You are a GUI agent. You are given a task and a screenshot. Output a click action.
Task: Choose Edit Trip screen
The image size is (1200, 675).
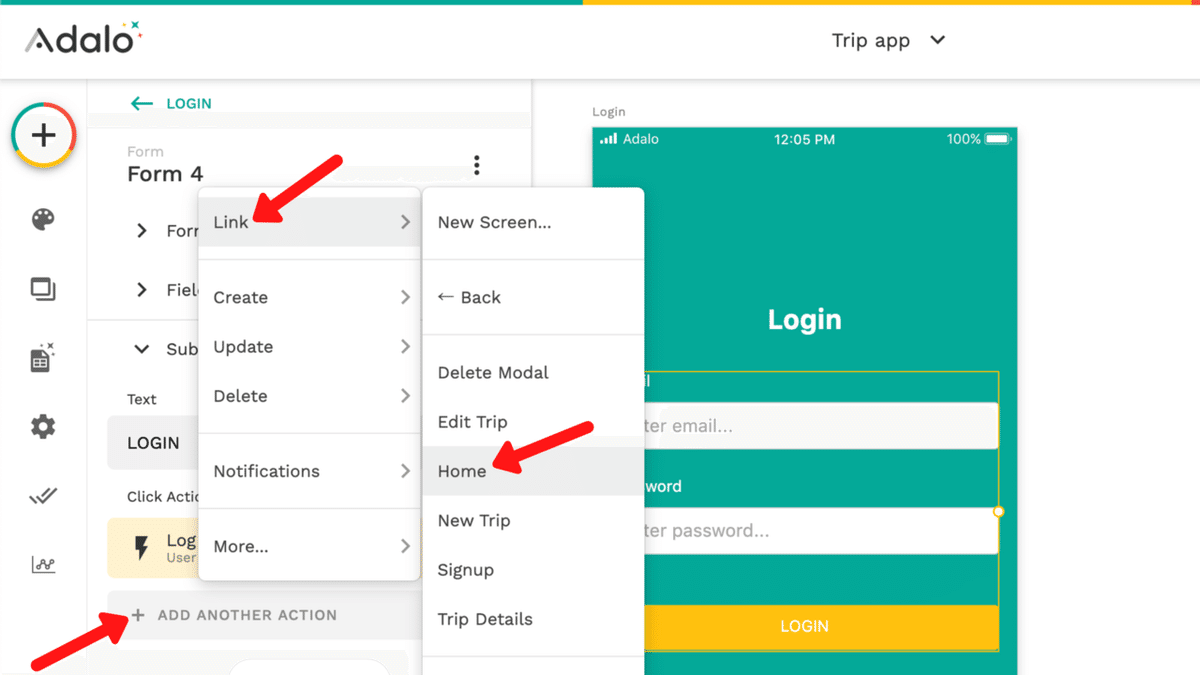click(533, 421)
